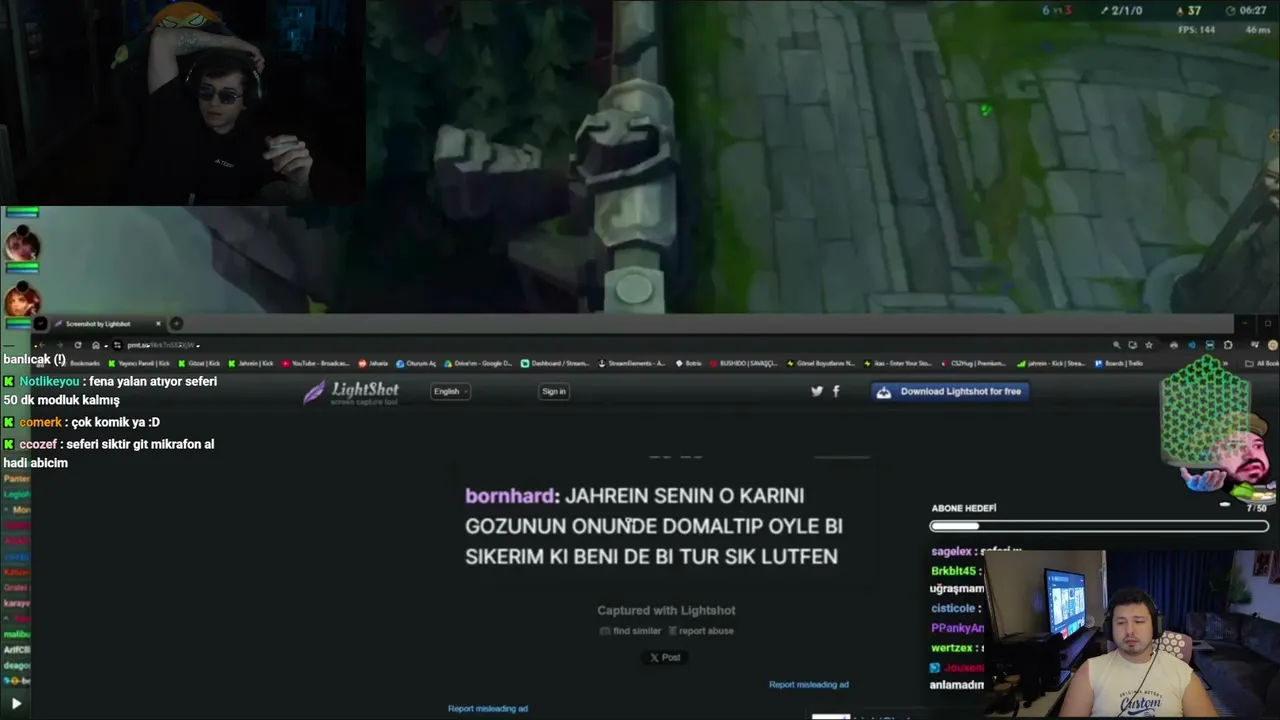Click the browser home icon
This screenshot has height=720, width=1280.
[x=96, y=345]
